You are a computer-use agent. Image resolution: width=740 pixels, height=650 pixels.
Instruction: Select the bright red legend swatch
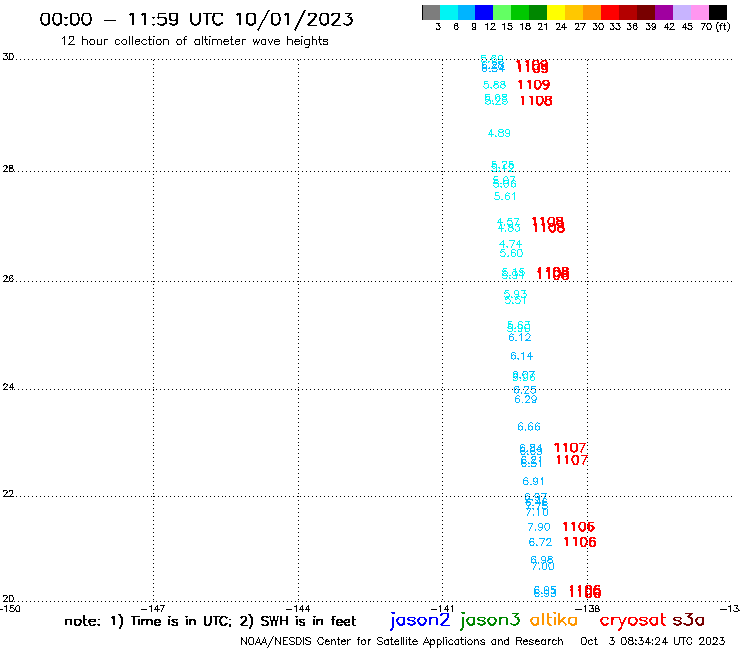(x=610, y=12)
